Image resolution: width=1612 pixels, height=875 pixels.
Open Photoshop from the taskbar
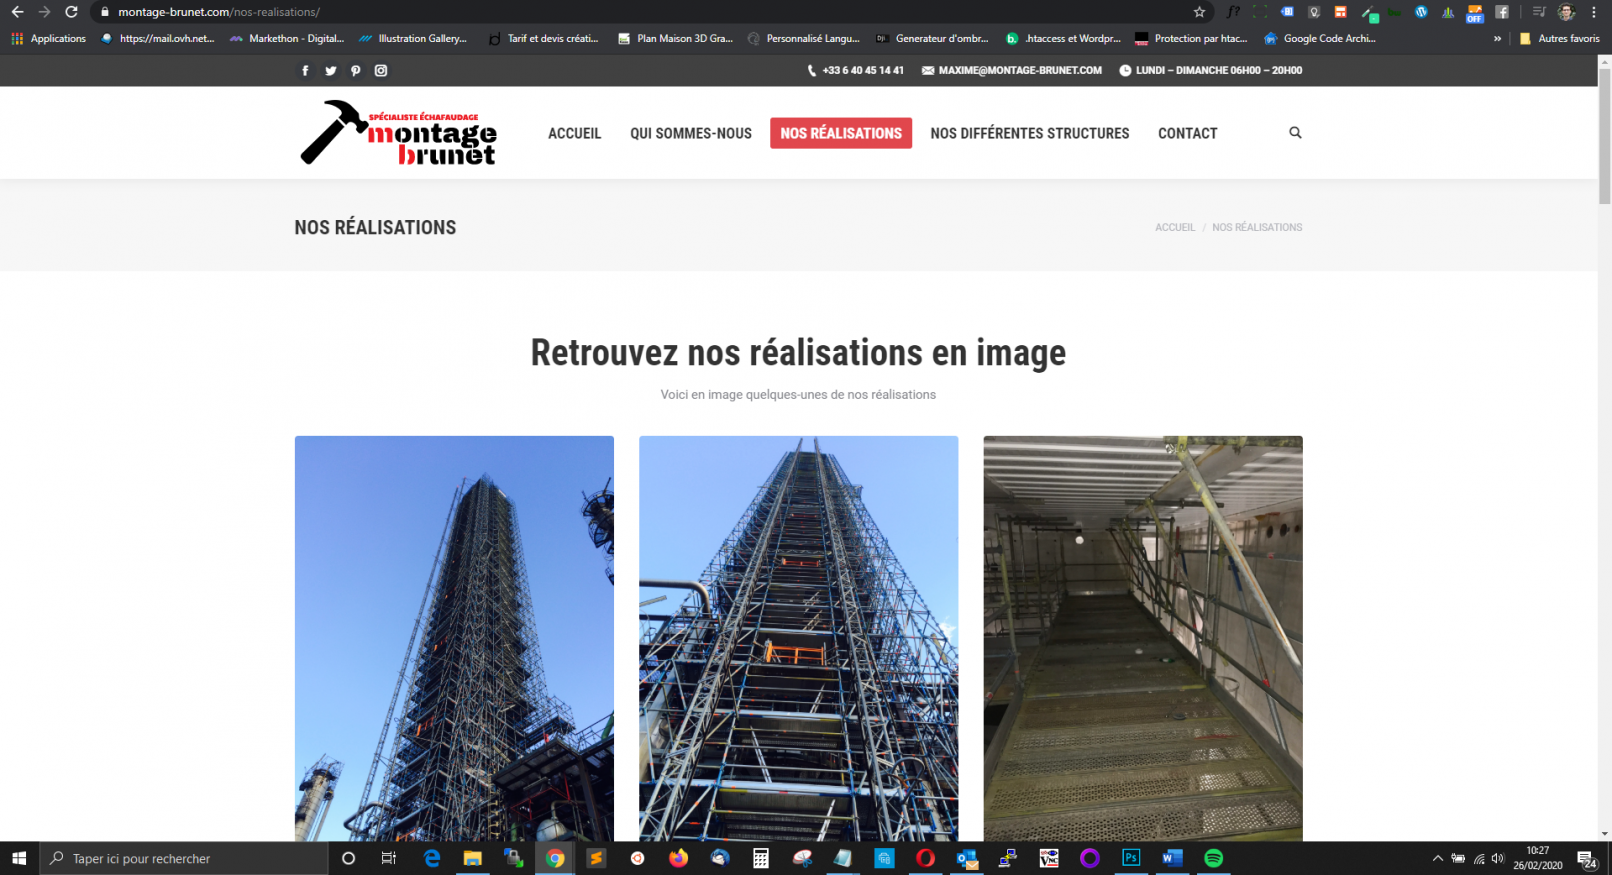(x=1131, y=858)
